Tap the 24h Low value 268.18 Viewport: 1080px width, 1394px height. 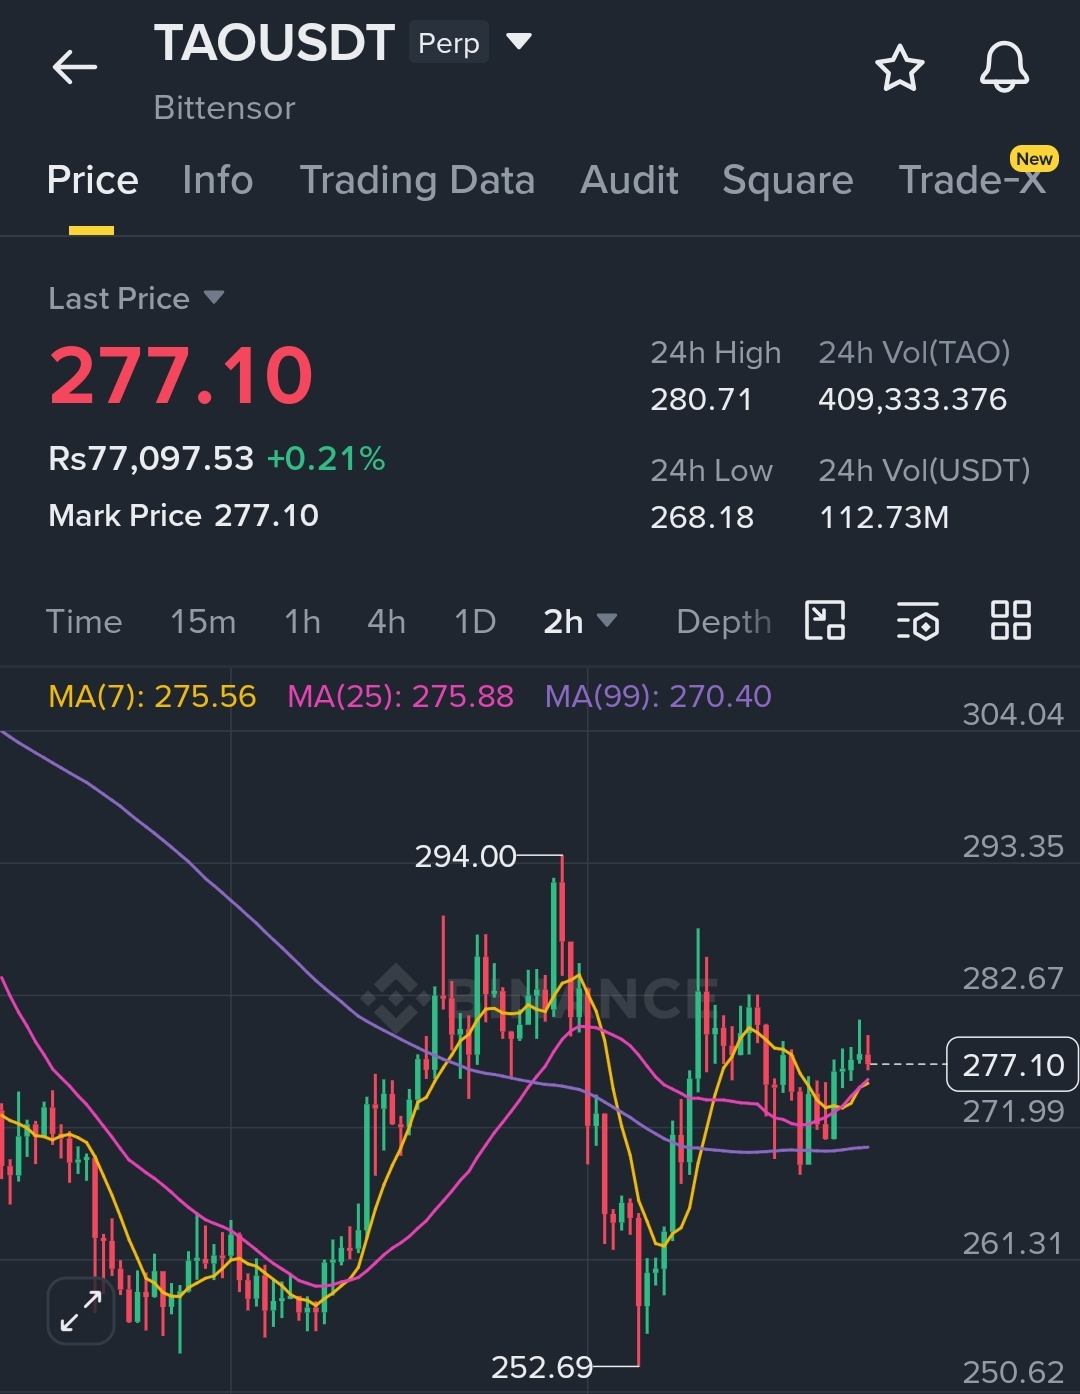pyautogui.click(x=702, y=517)
